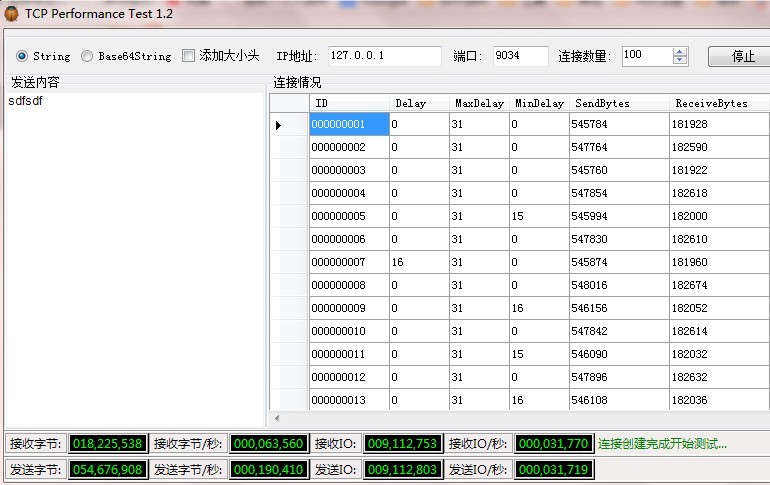Click the 发送IO counter 009,112,803

point(403,470)
